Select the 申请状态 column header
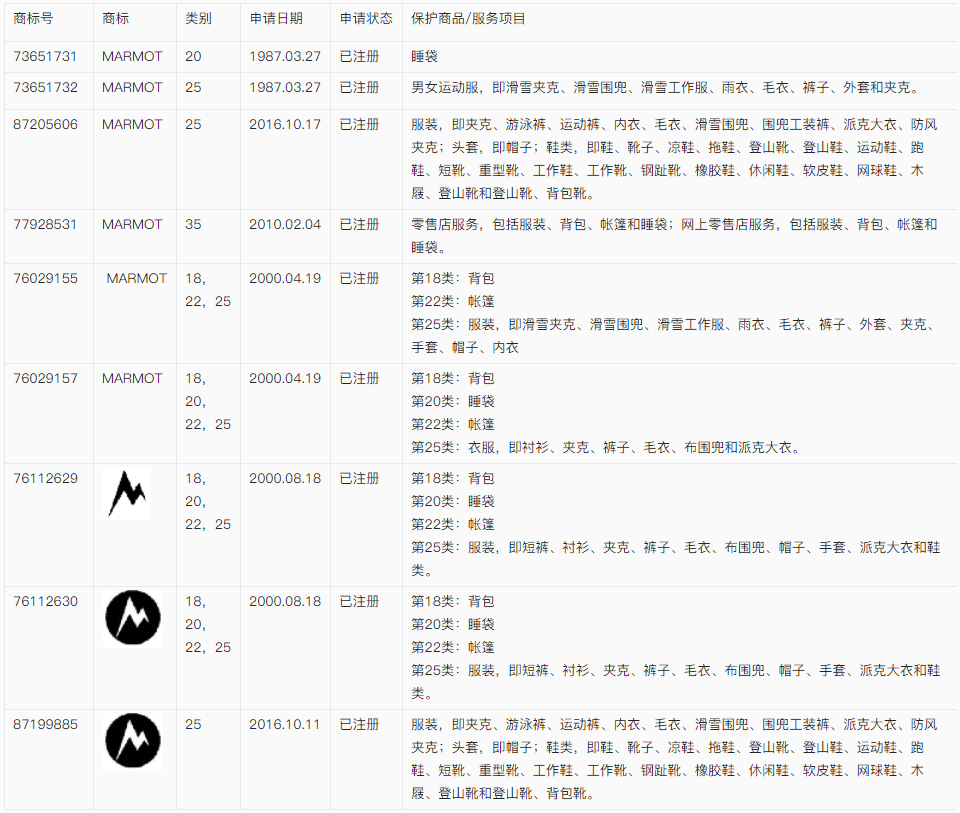 tap(366, 18)
